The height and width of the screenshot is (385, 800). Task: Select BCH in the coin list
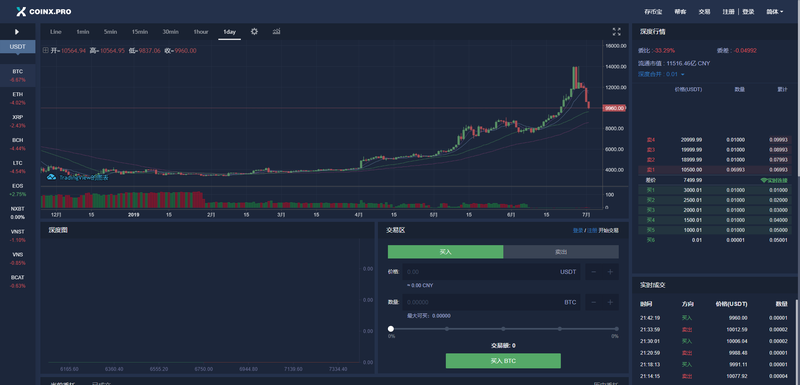(x=17, y=144)
